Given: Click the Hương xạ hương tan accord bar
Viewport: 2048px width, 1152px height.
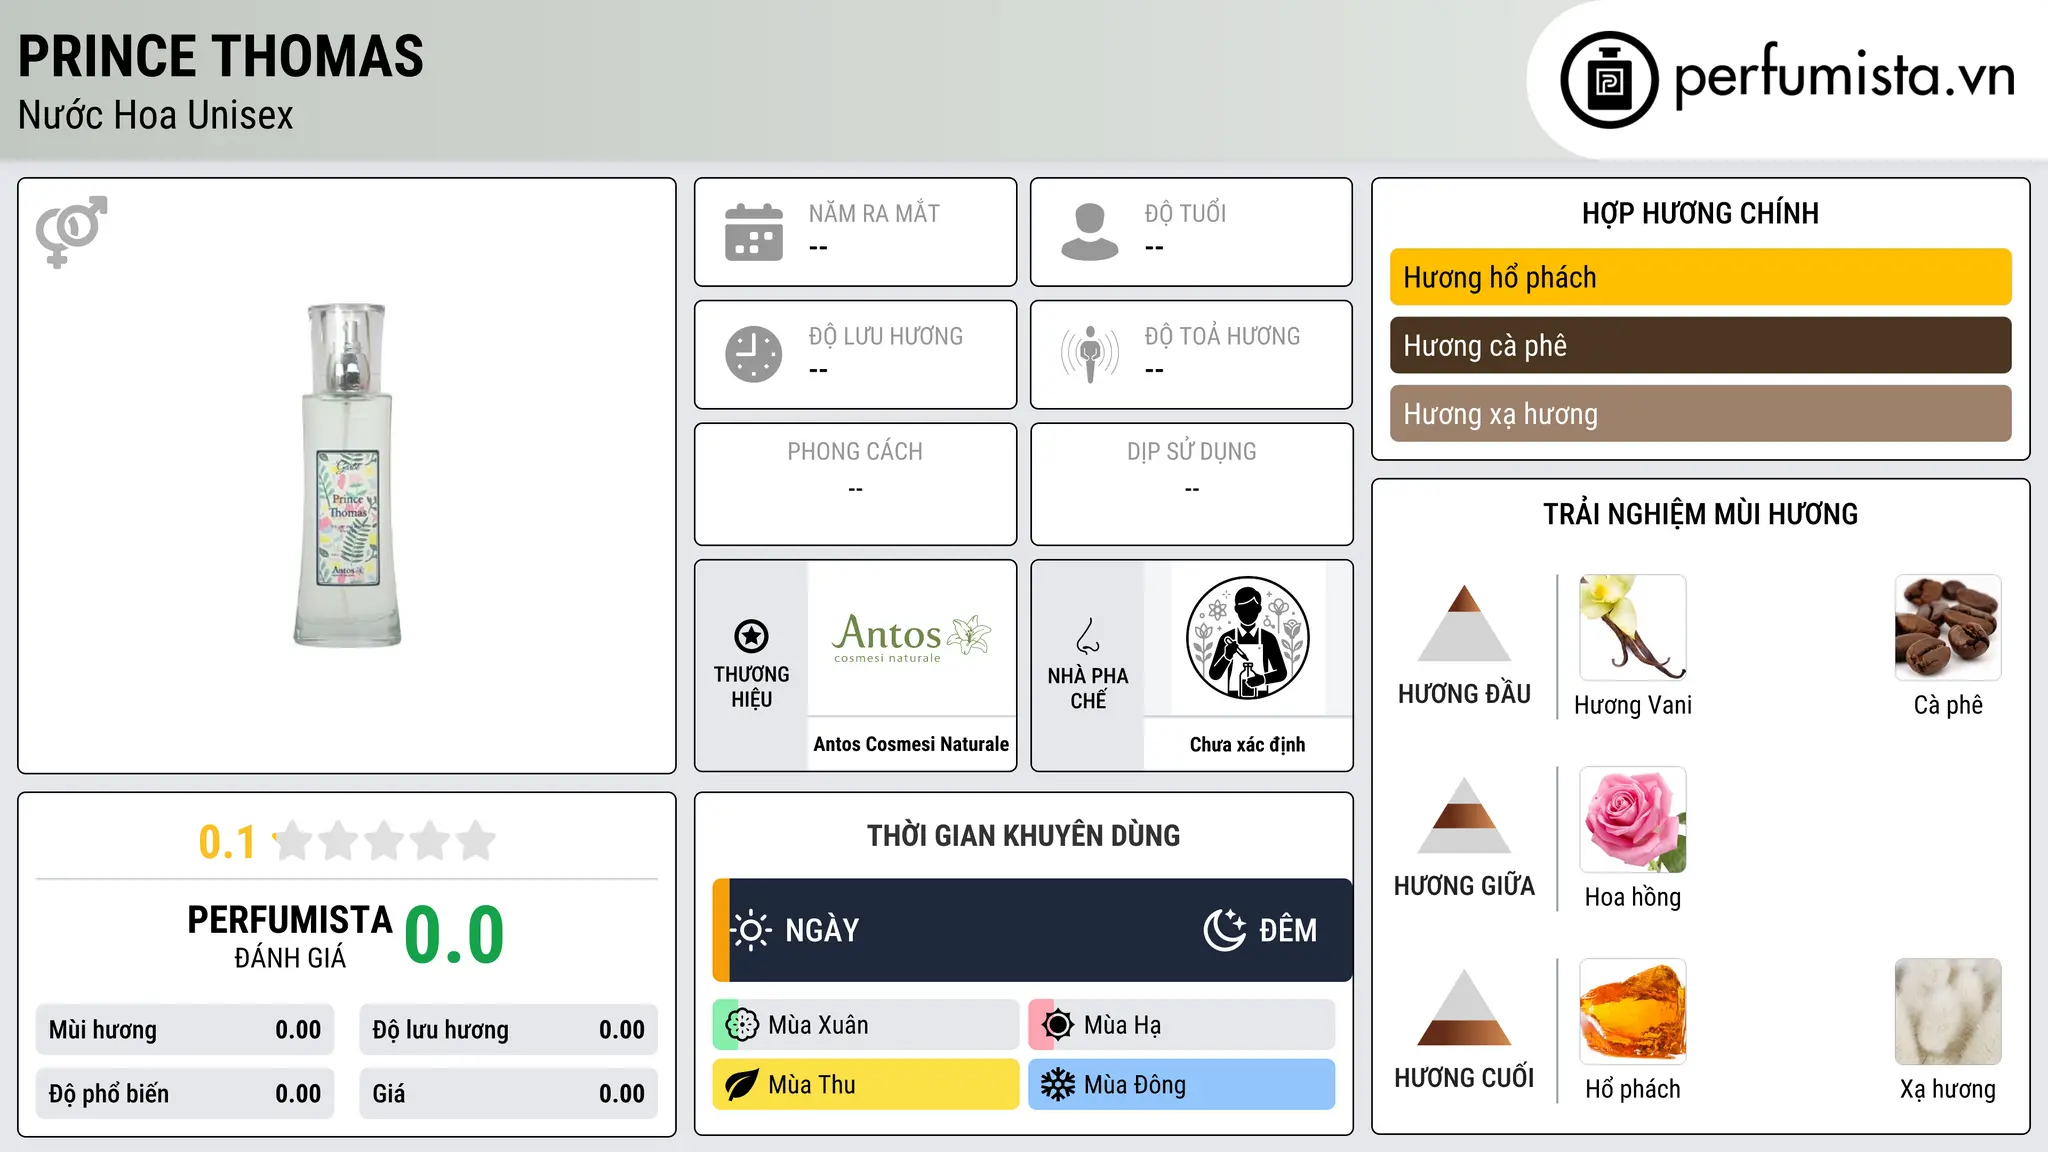Looking at the screenshot, I should (x=1700, y=413).
